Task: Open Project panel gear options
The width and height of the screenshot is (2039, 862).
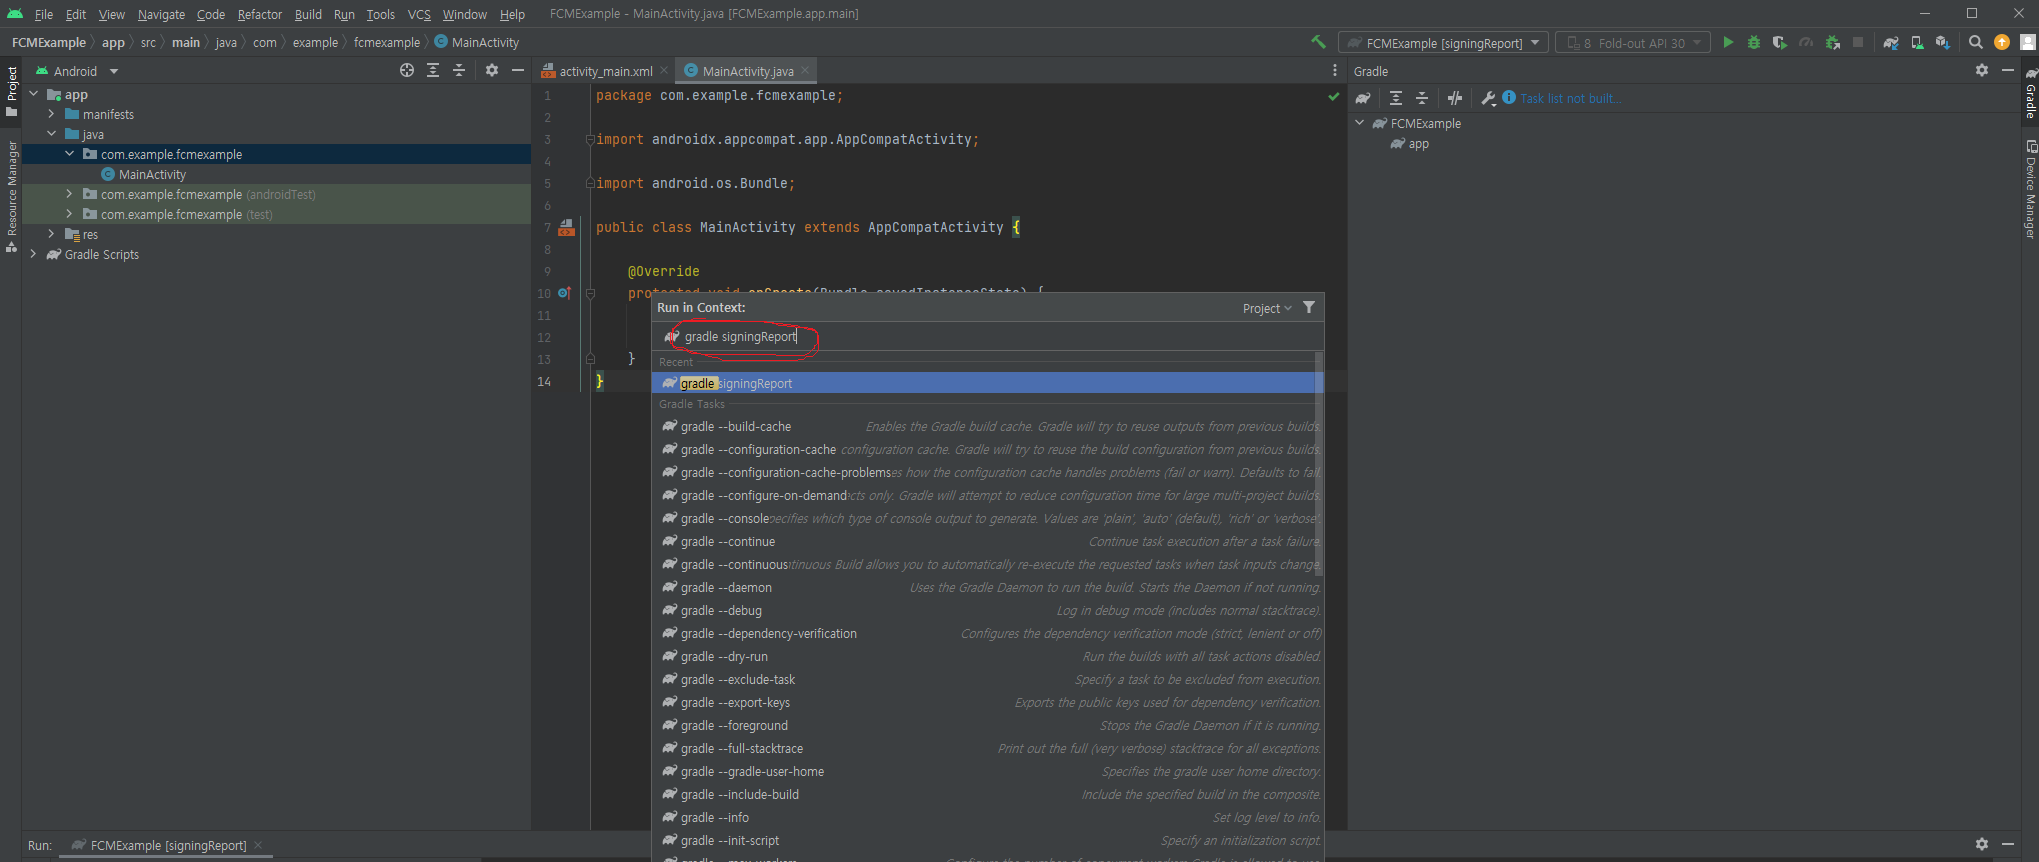Action: click(492, 70)
